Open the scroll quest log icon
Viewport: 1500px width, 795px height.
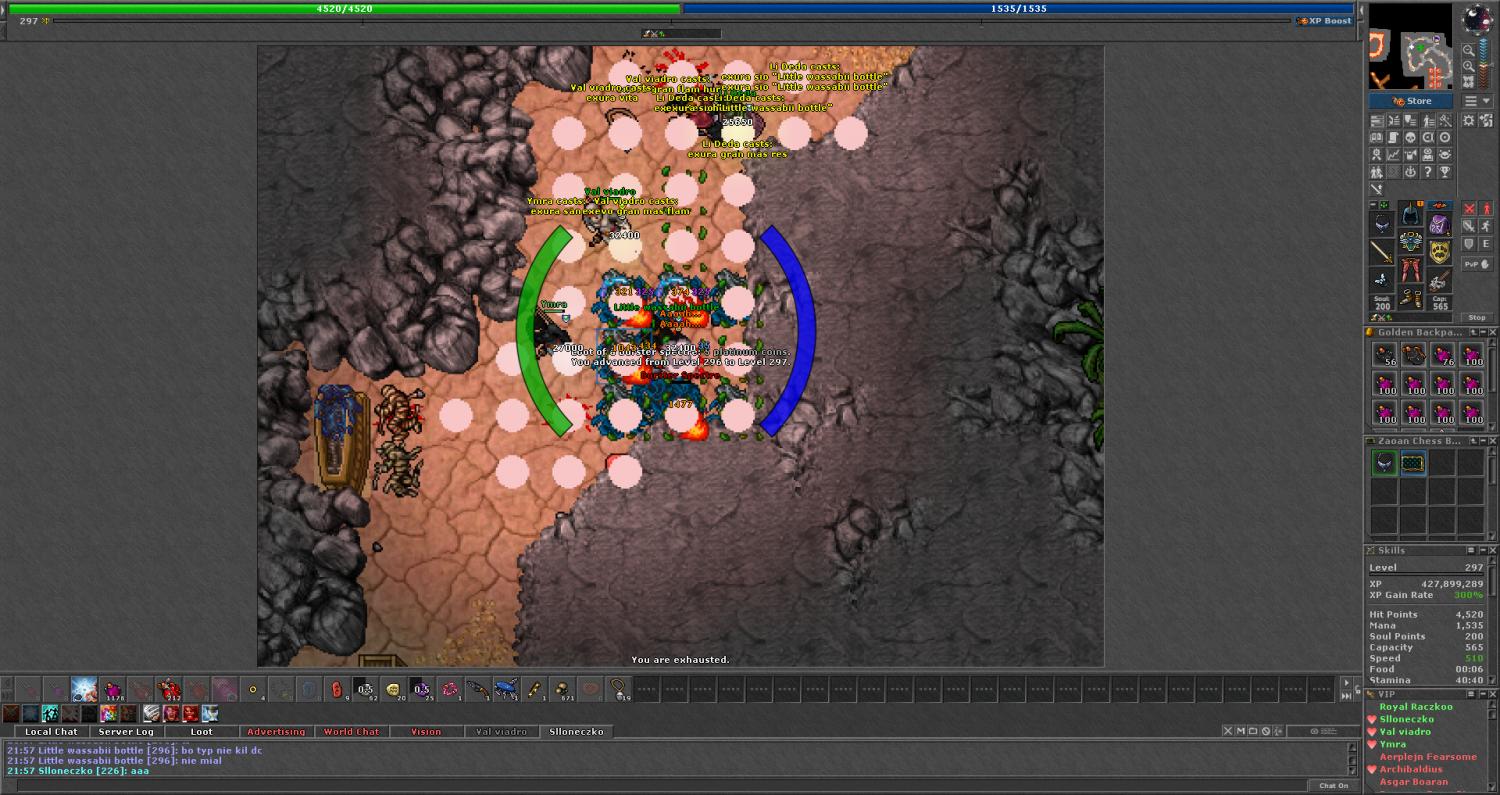(1393, 137)
